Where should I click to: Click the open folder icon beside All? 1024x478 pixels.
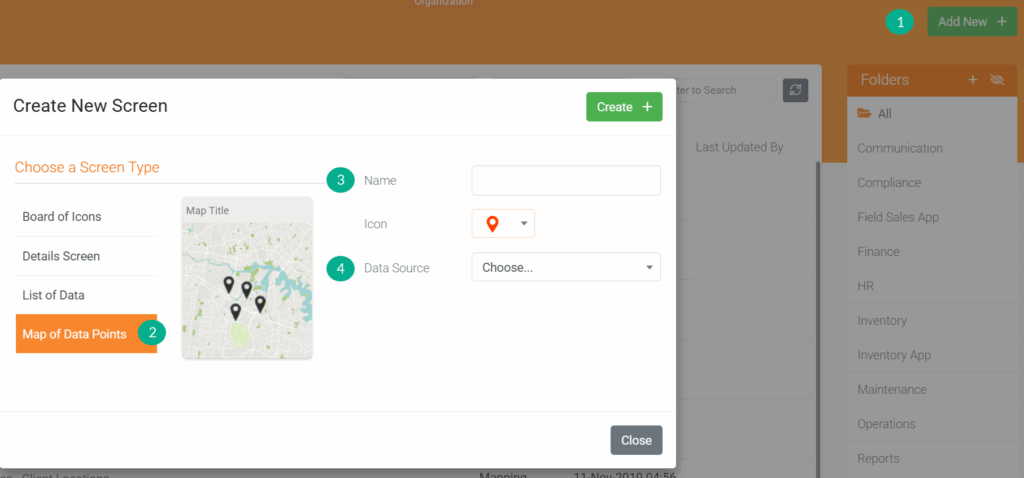click(x=864, y=114)
